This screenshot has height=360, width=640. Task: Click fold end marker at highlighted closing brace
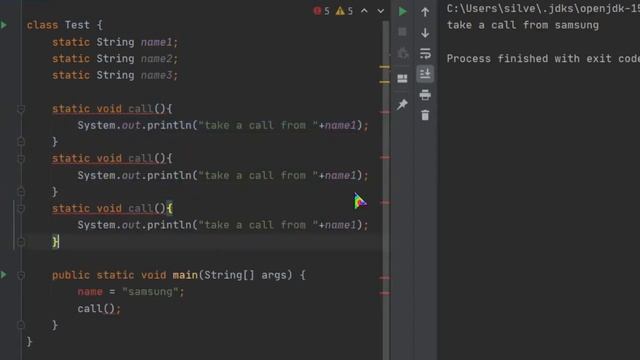[x=21, y=242]
